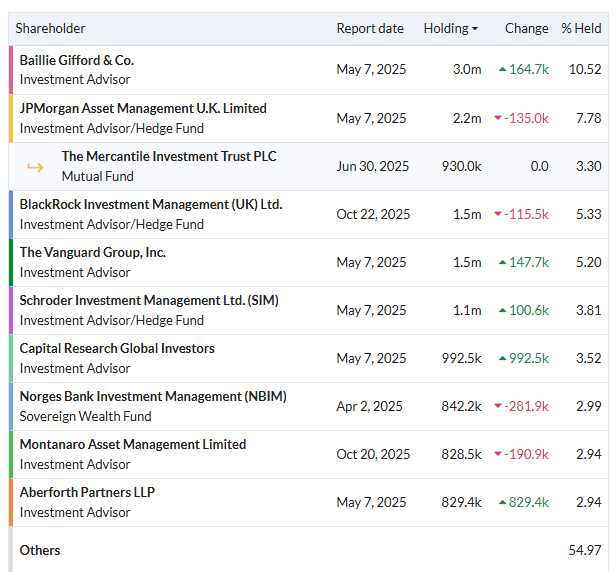Viewport: 616px width, 572px height.
Task: Select the Others row
Action: click(308, 550)
